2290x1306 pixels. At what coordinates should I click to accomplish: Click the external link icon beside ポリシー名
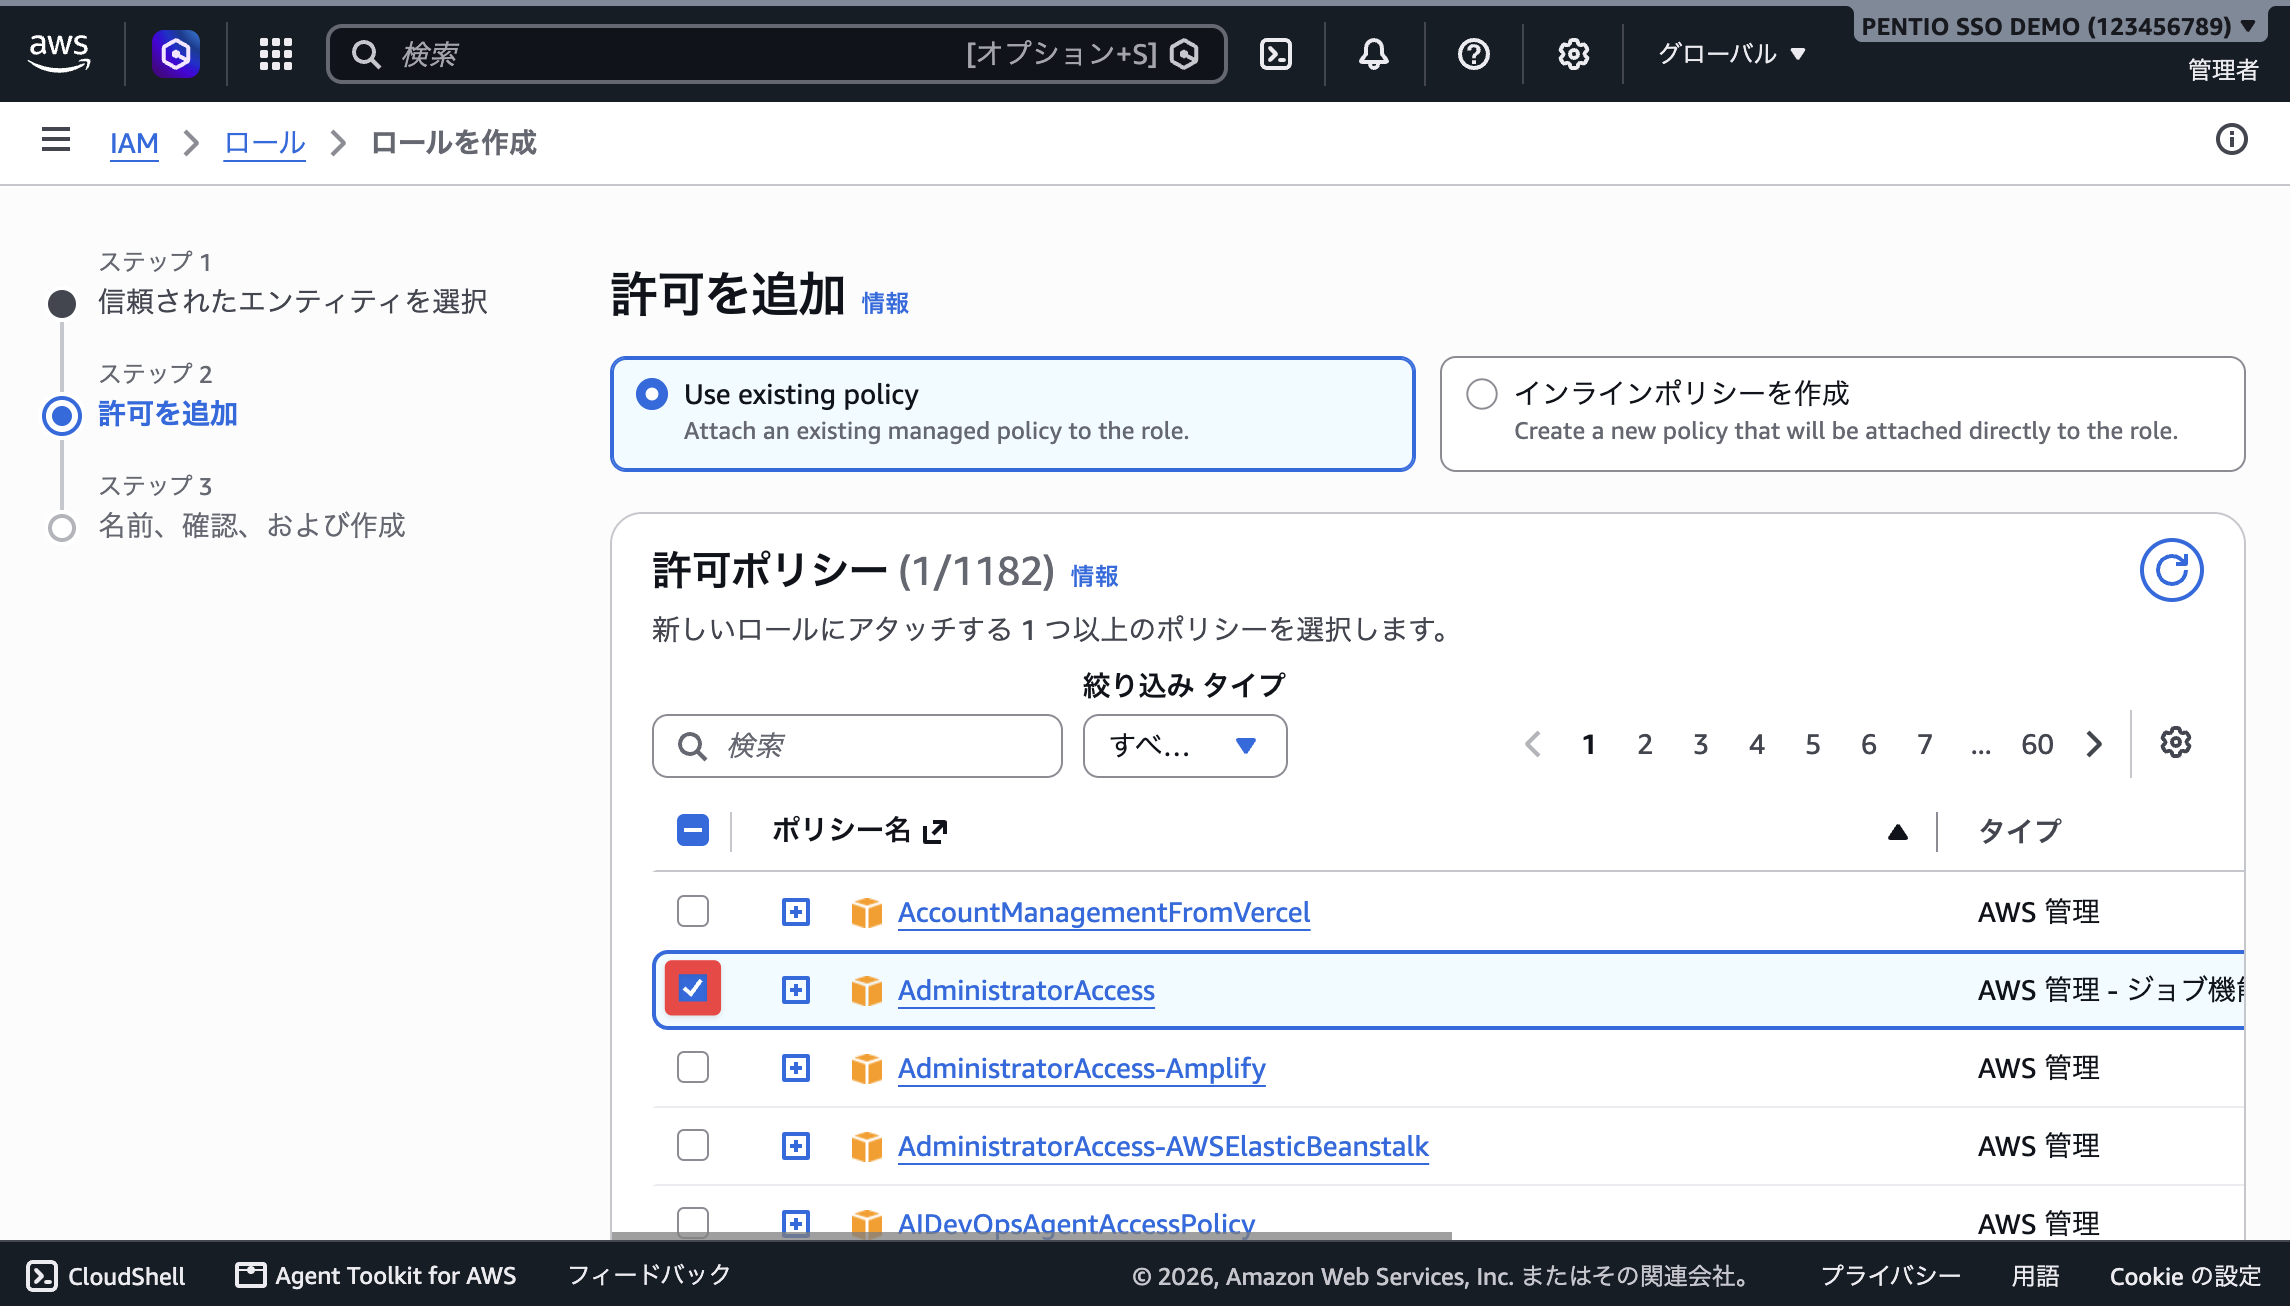[x=935, y=831]
